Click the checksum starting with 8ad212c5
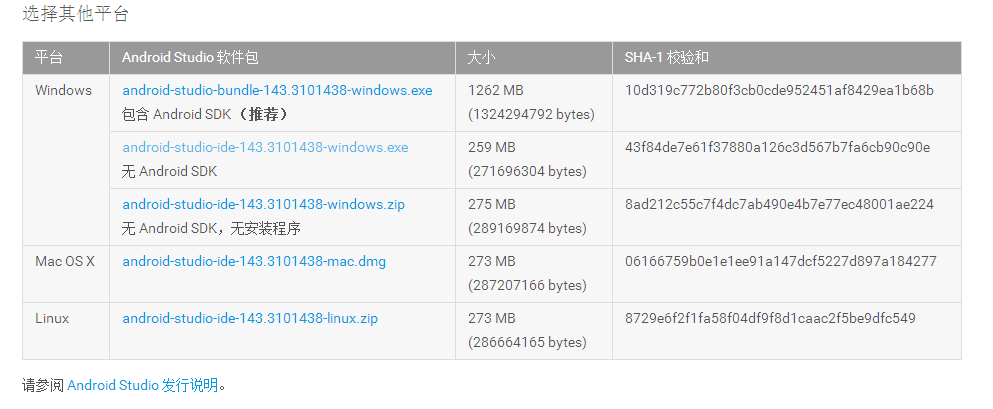This screenshot has width=993, height=409. (779, 204)
